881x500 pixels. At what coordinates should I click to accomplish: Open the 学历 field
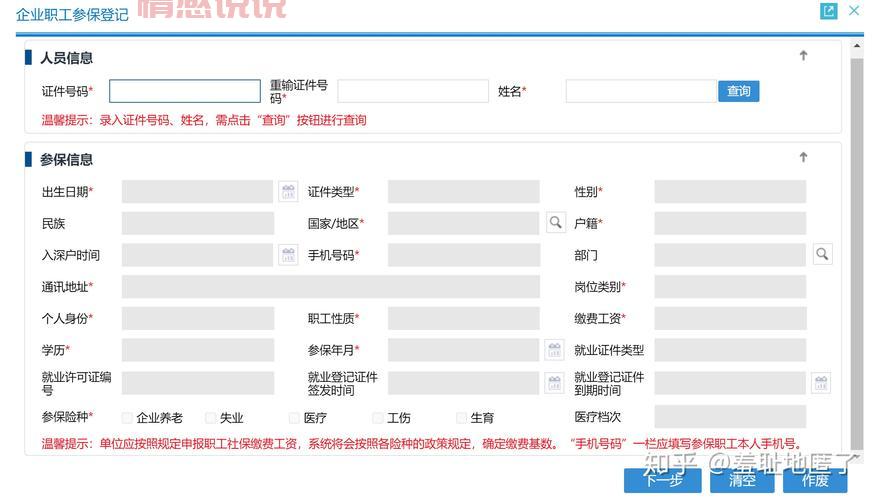click(198, 350)
